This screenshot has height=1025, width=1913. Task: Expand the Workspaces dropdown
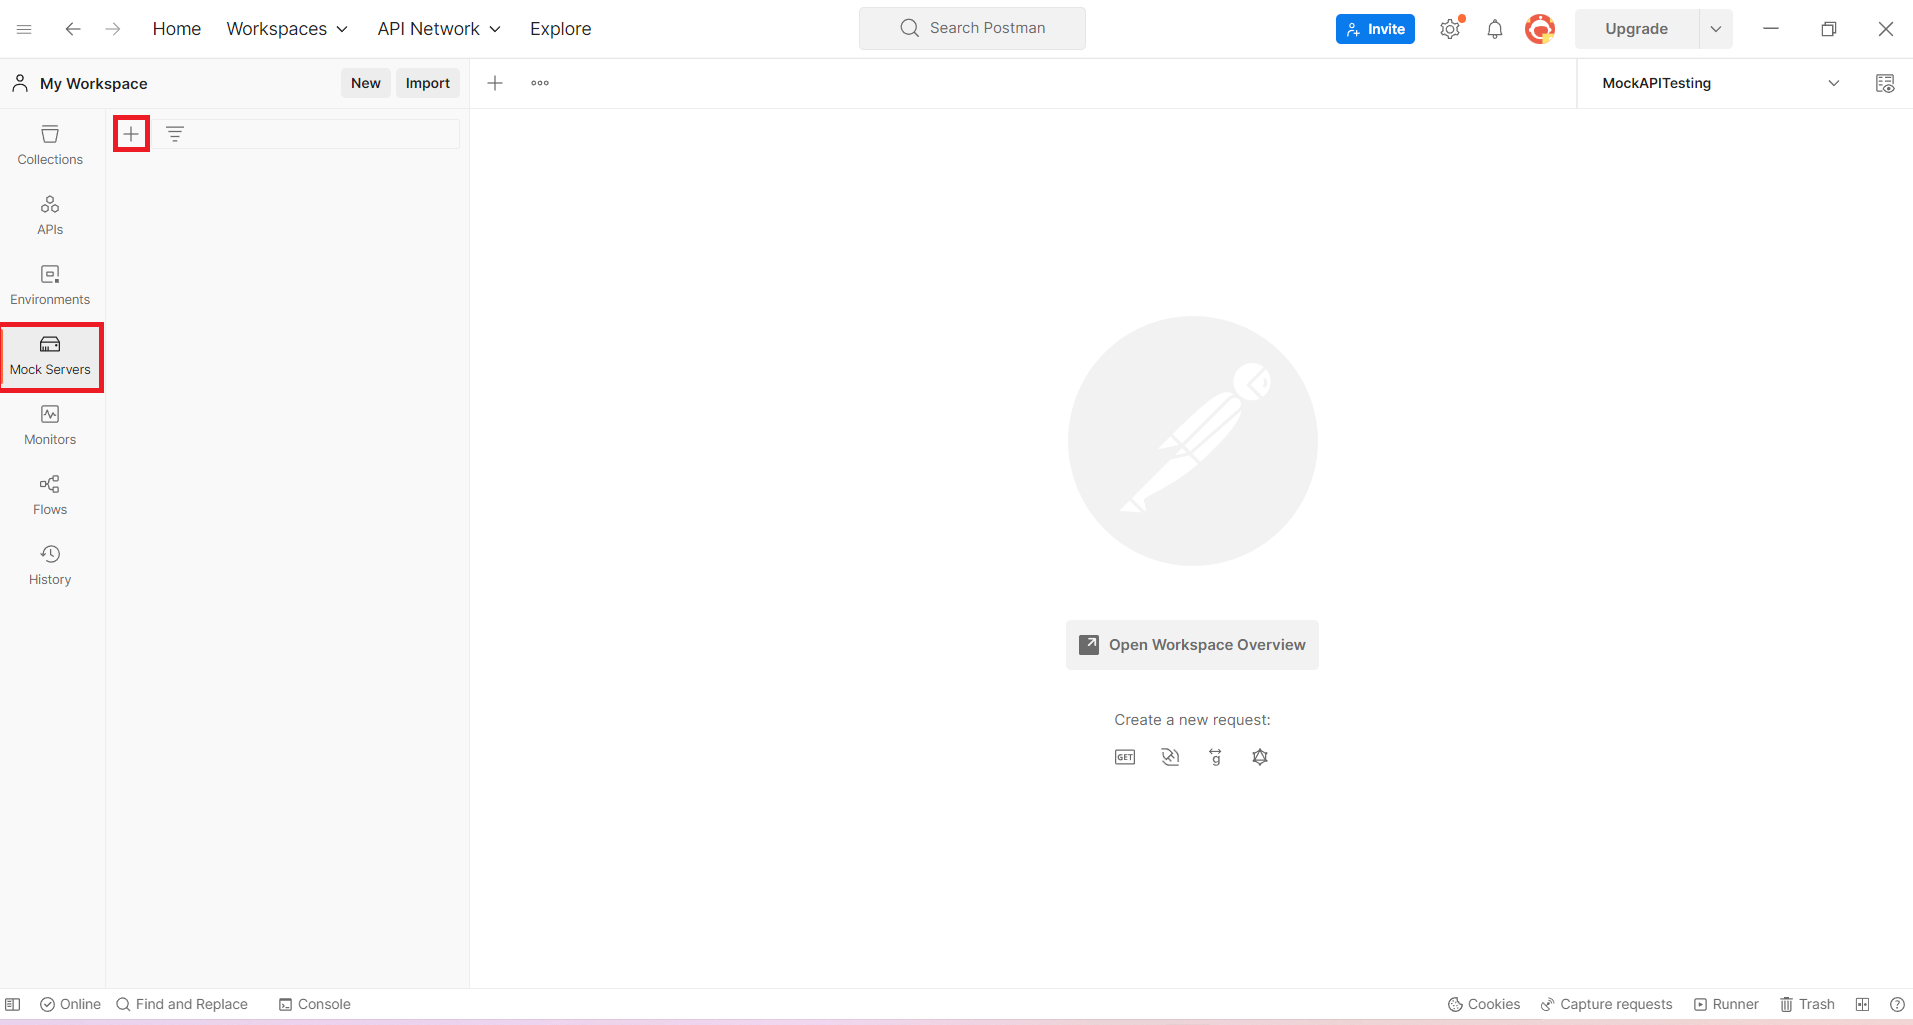[x=287, y=29]
